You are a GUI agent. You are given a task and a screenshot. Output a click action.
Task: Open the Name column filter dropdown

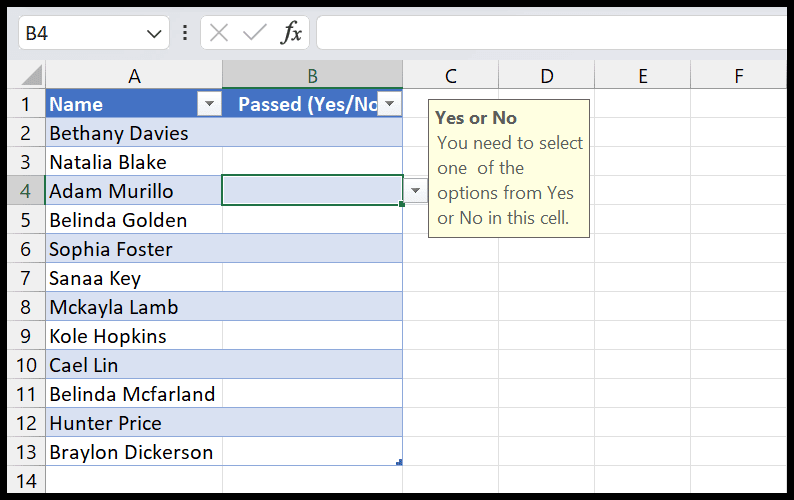(209, 104)
